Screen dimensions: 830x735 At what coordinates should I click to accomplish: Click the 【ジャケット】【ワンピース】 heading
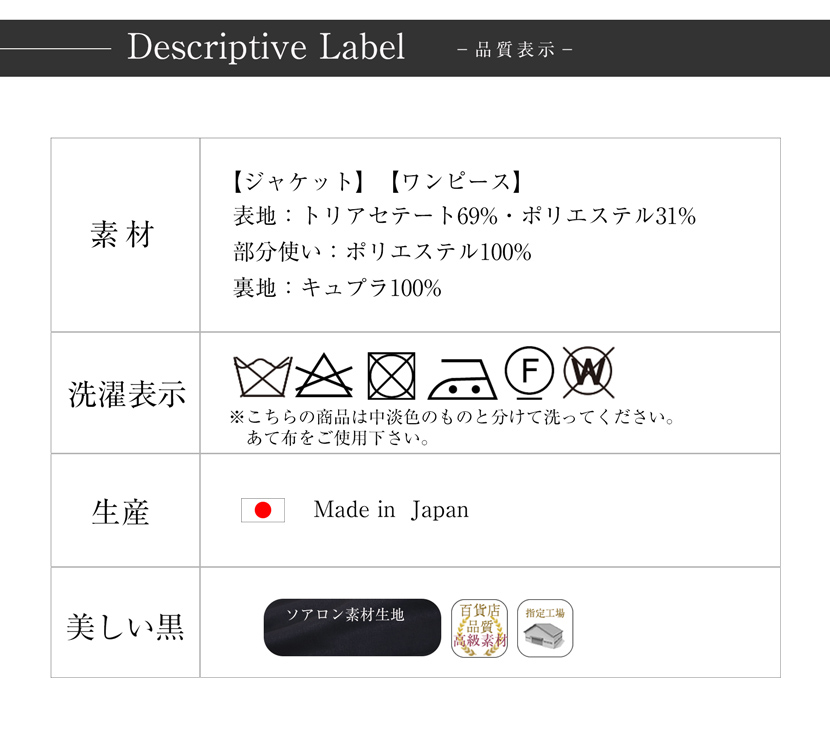377,182
